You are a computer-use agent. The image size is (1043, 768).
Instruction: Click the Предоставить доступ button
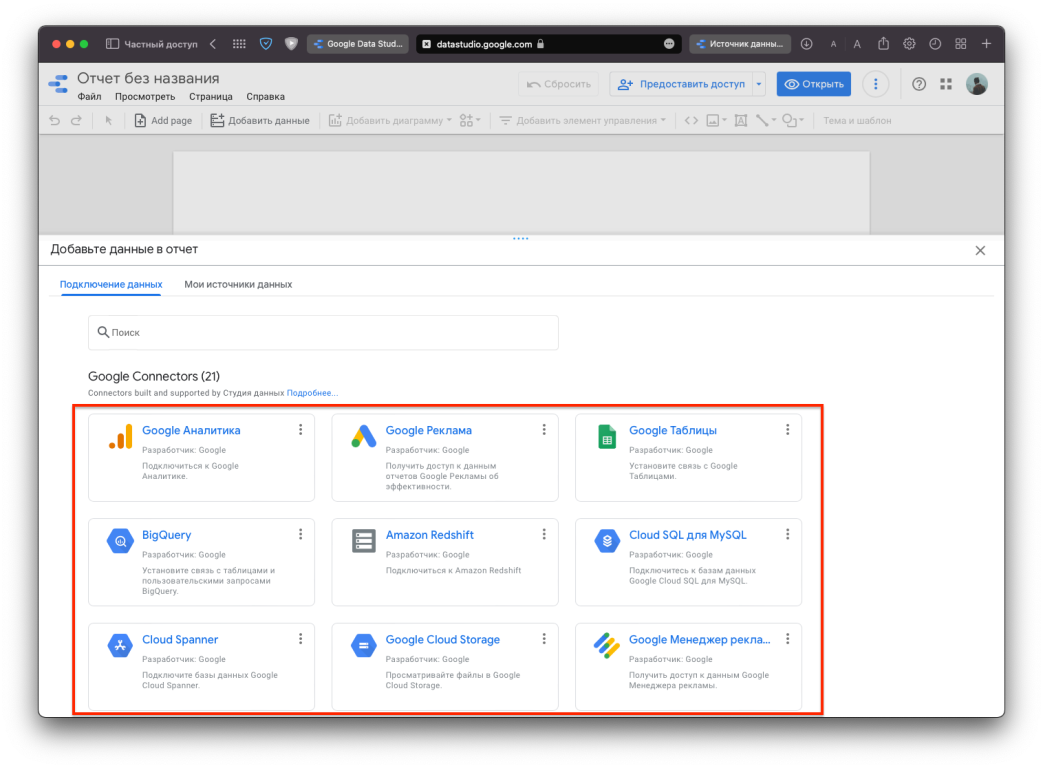click(x=681, y=84)
